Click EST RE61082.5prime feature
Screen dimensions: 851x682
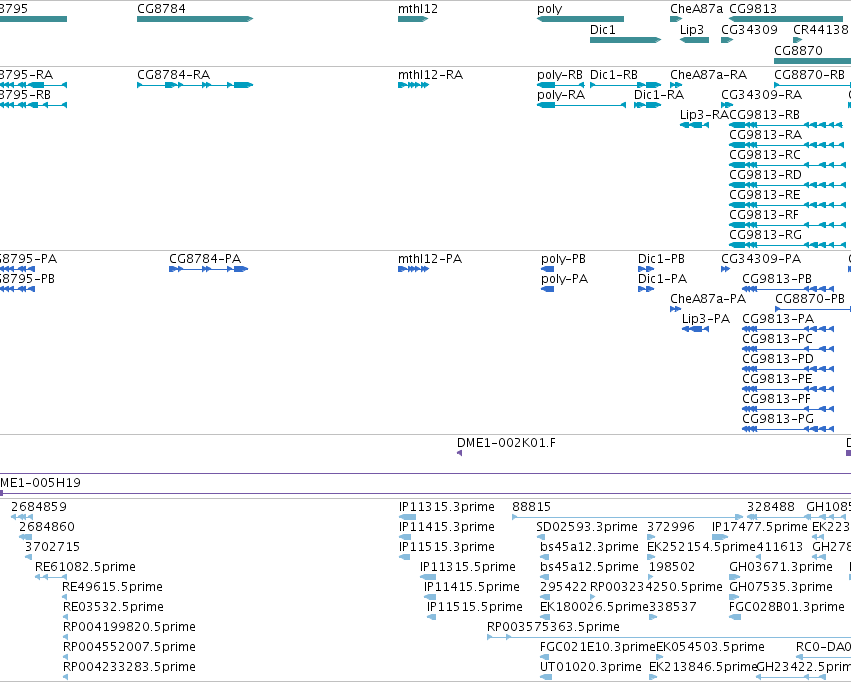(x=51, y=577)
